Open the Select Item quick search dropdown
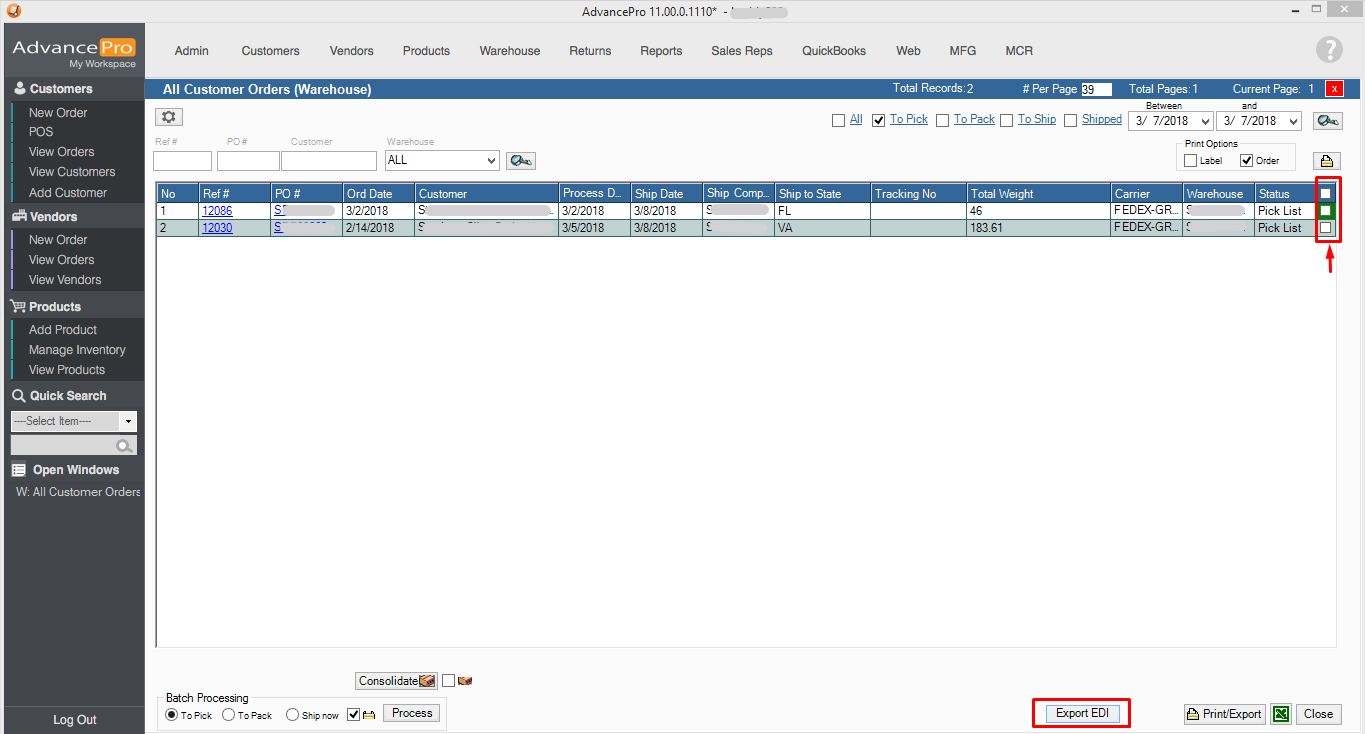Viewport: 1365px width, 734px height. (129, 422)
